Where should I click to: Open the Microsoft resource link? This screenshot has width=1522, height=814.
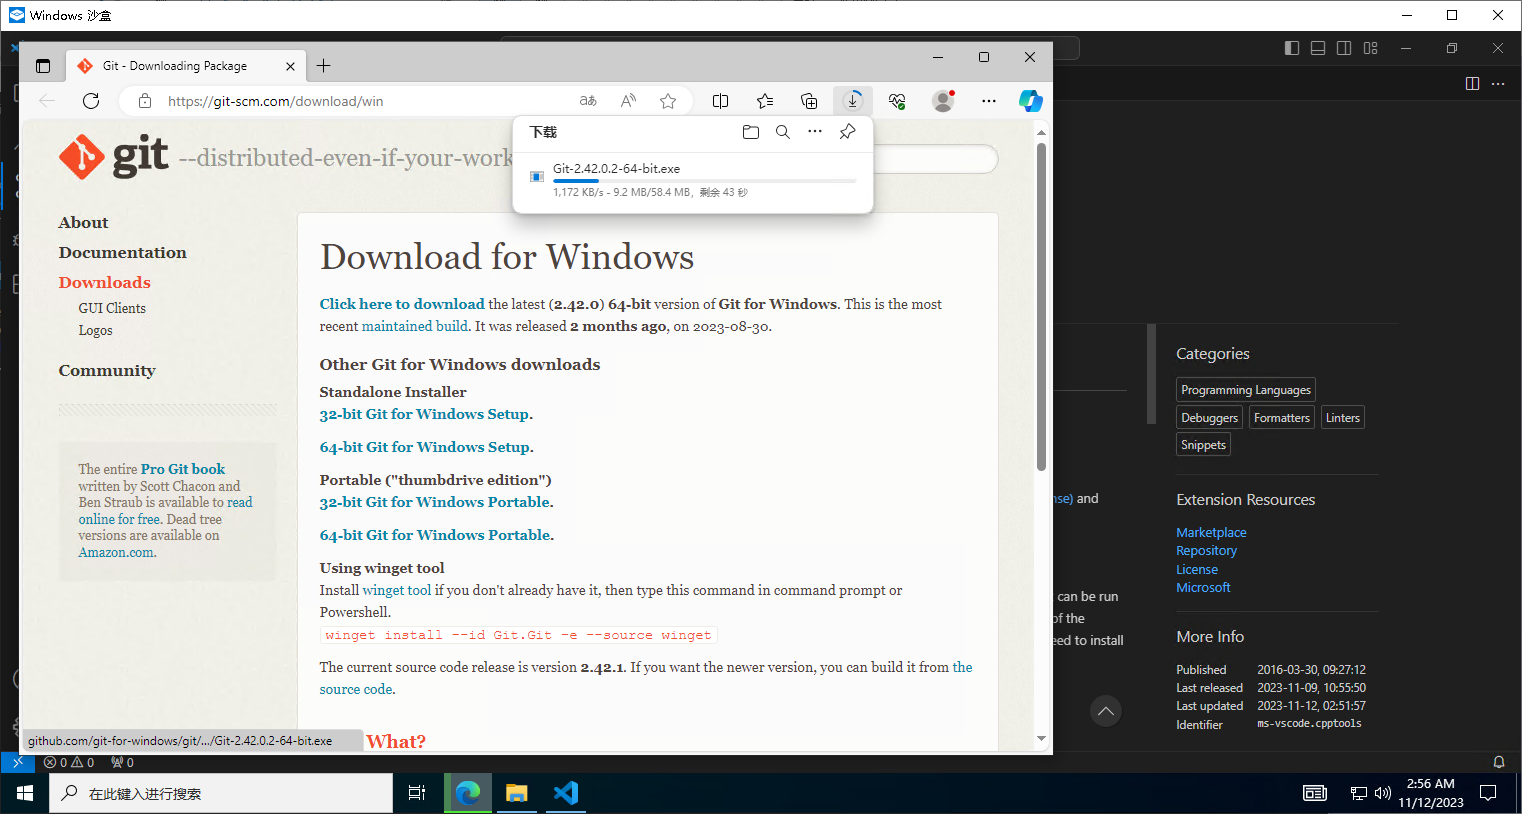[1203, 588]
